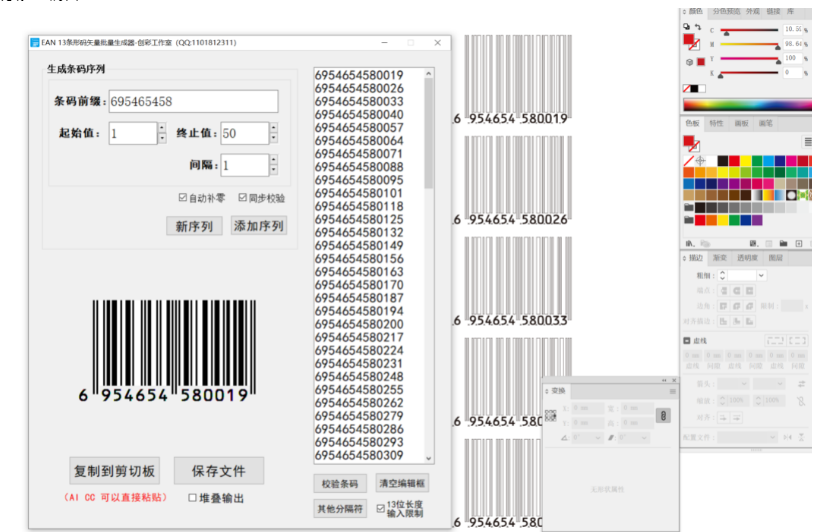Click the reference point grid in Transform panel
Viewport: 817px width, 532px height.
[551, 415]
